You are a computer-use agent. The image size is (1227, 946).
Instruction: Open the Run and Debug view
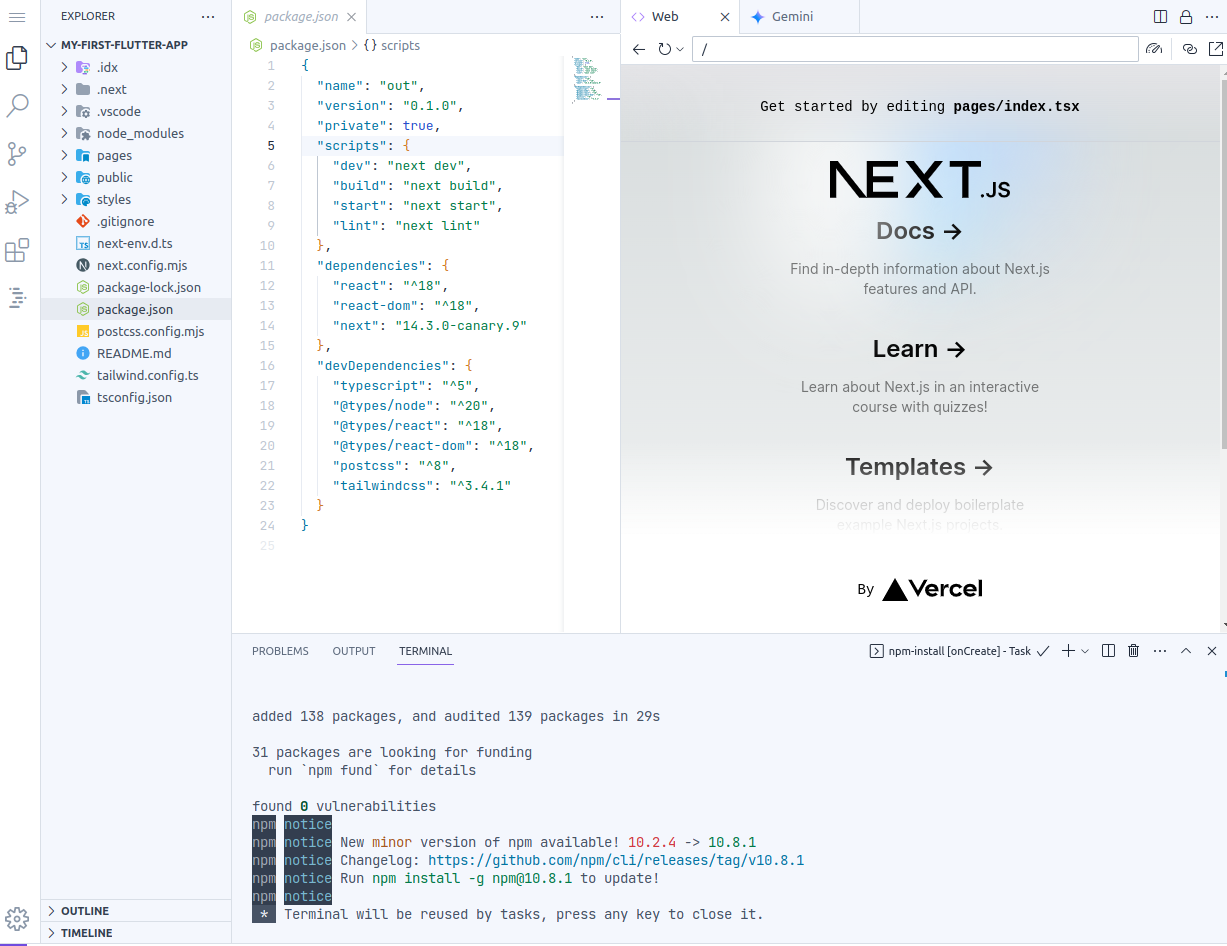17,201
